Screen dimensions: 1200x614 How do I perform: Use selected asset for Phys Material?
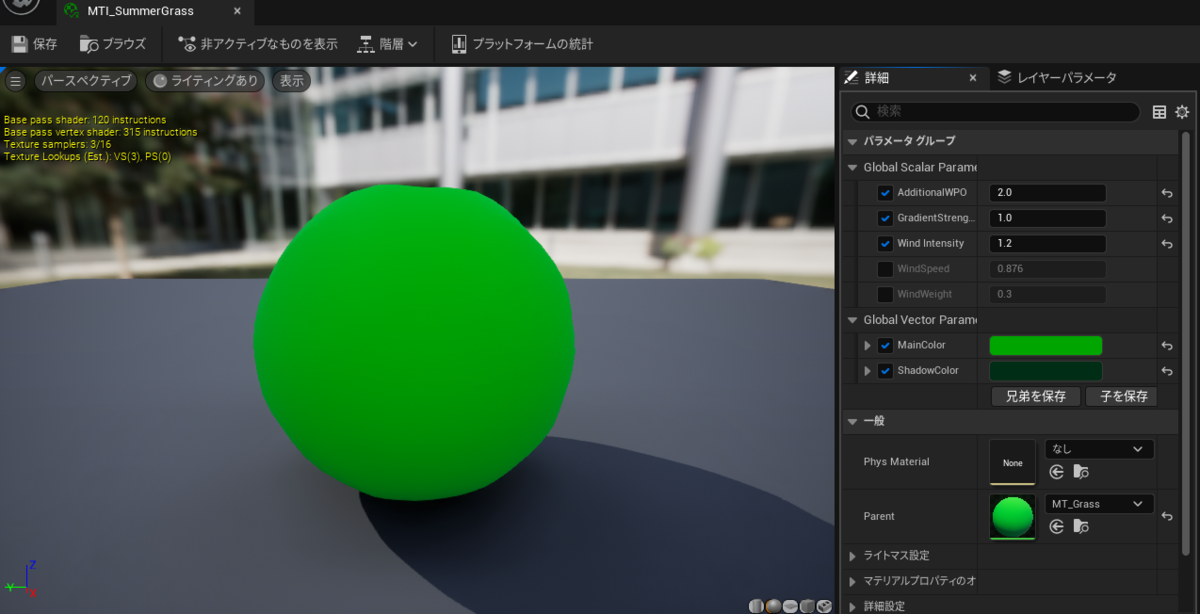(x=1057, y=472)
